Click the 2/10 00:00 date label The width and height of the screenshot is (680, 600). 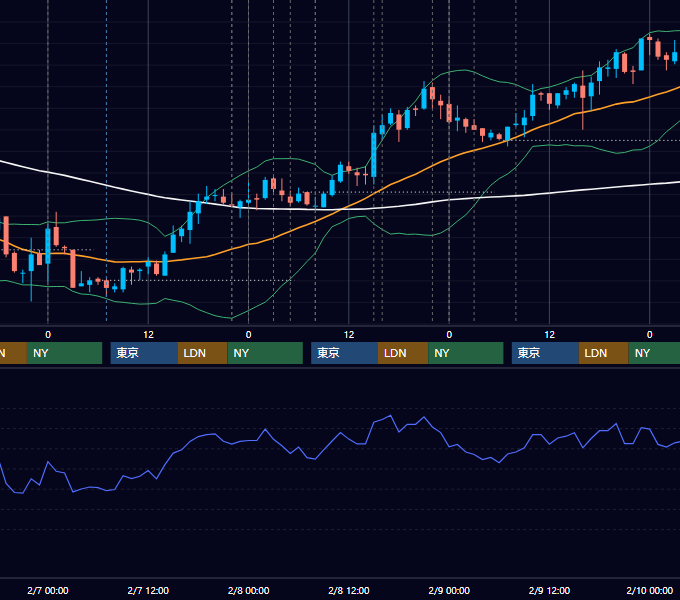click(x=649, y=590)
